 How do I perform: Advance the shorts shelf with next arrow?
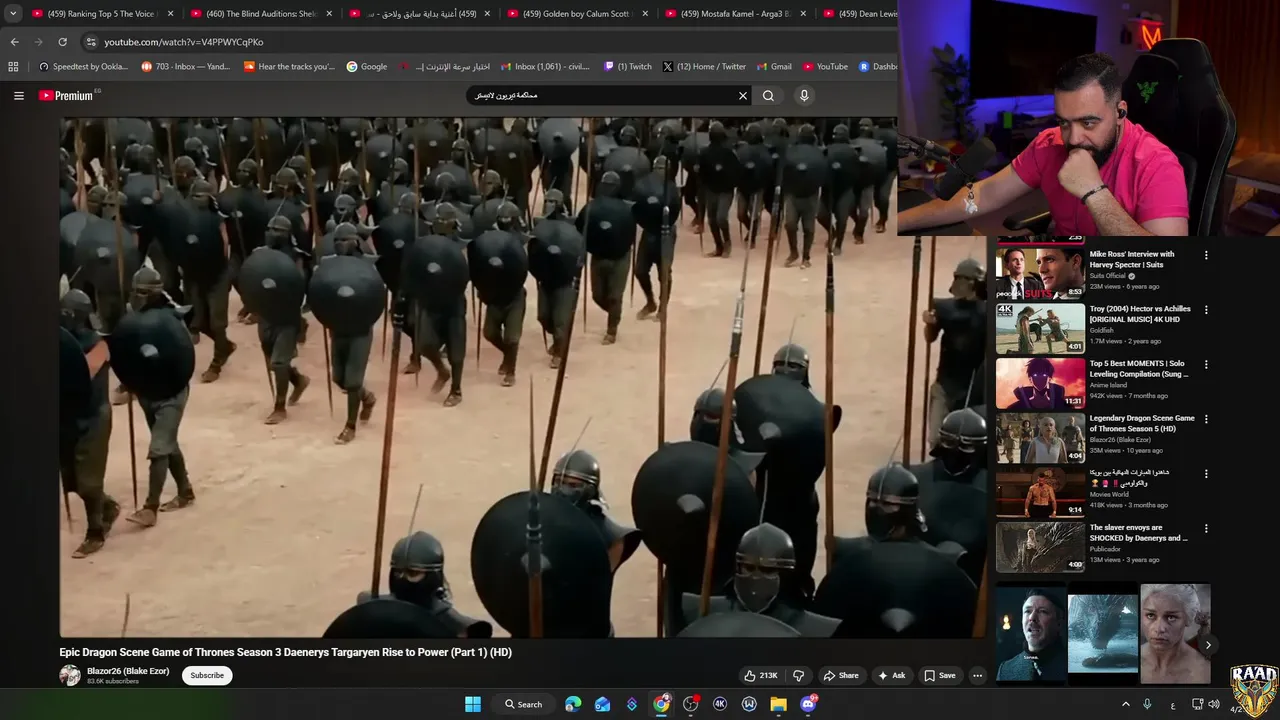coord(1208,646)
